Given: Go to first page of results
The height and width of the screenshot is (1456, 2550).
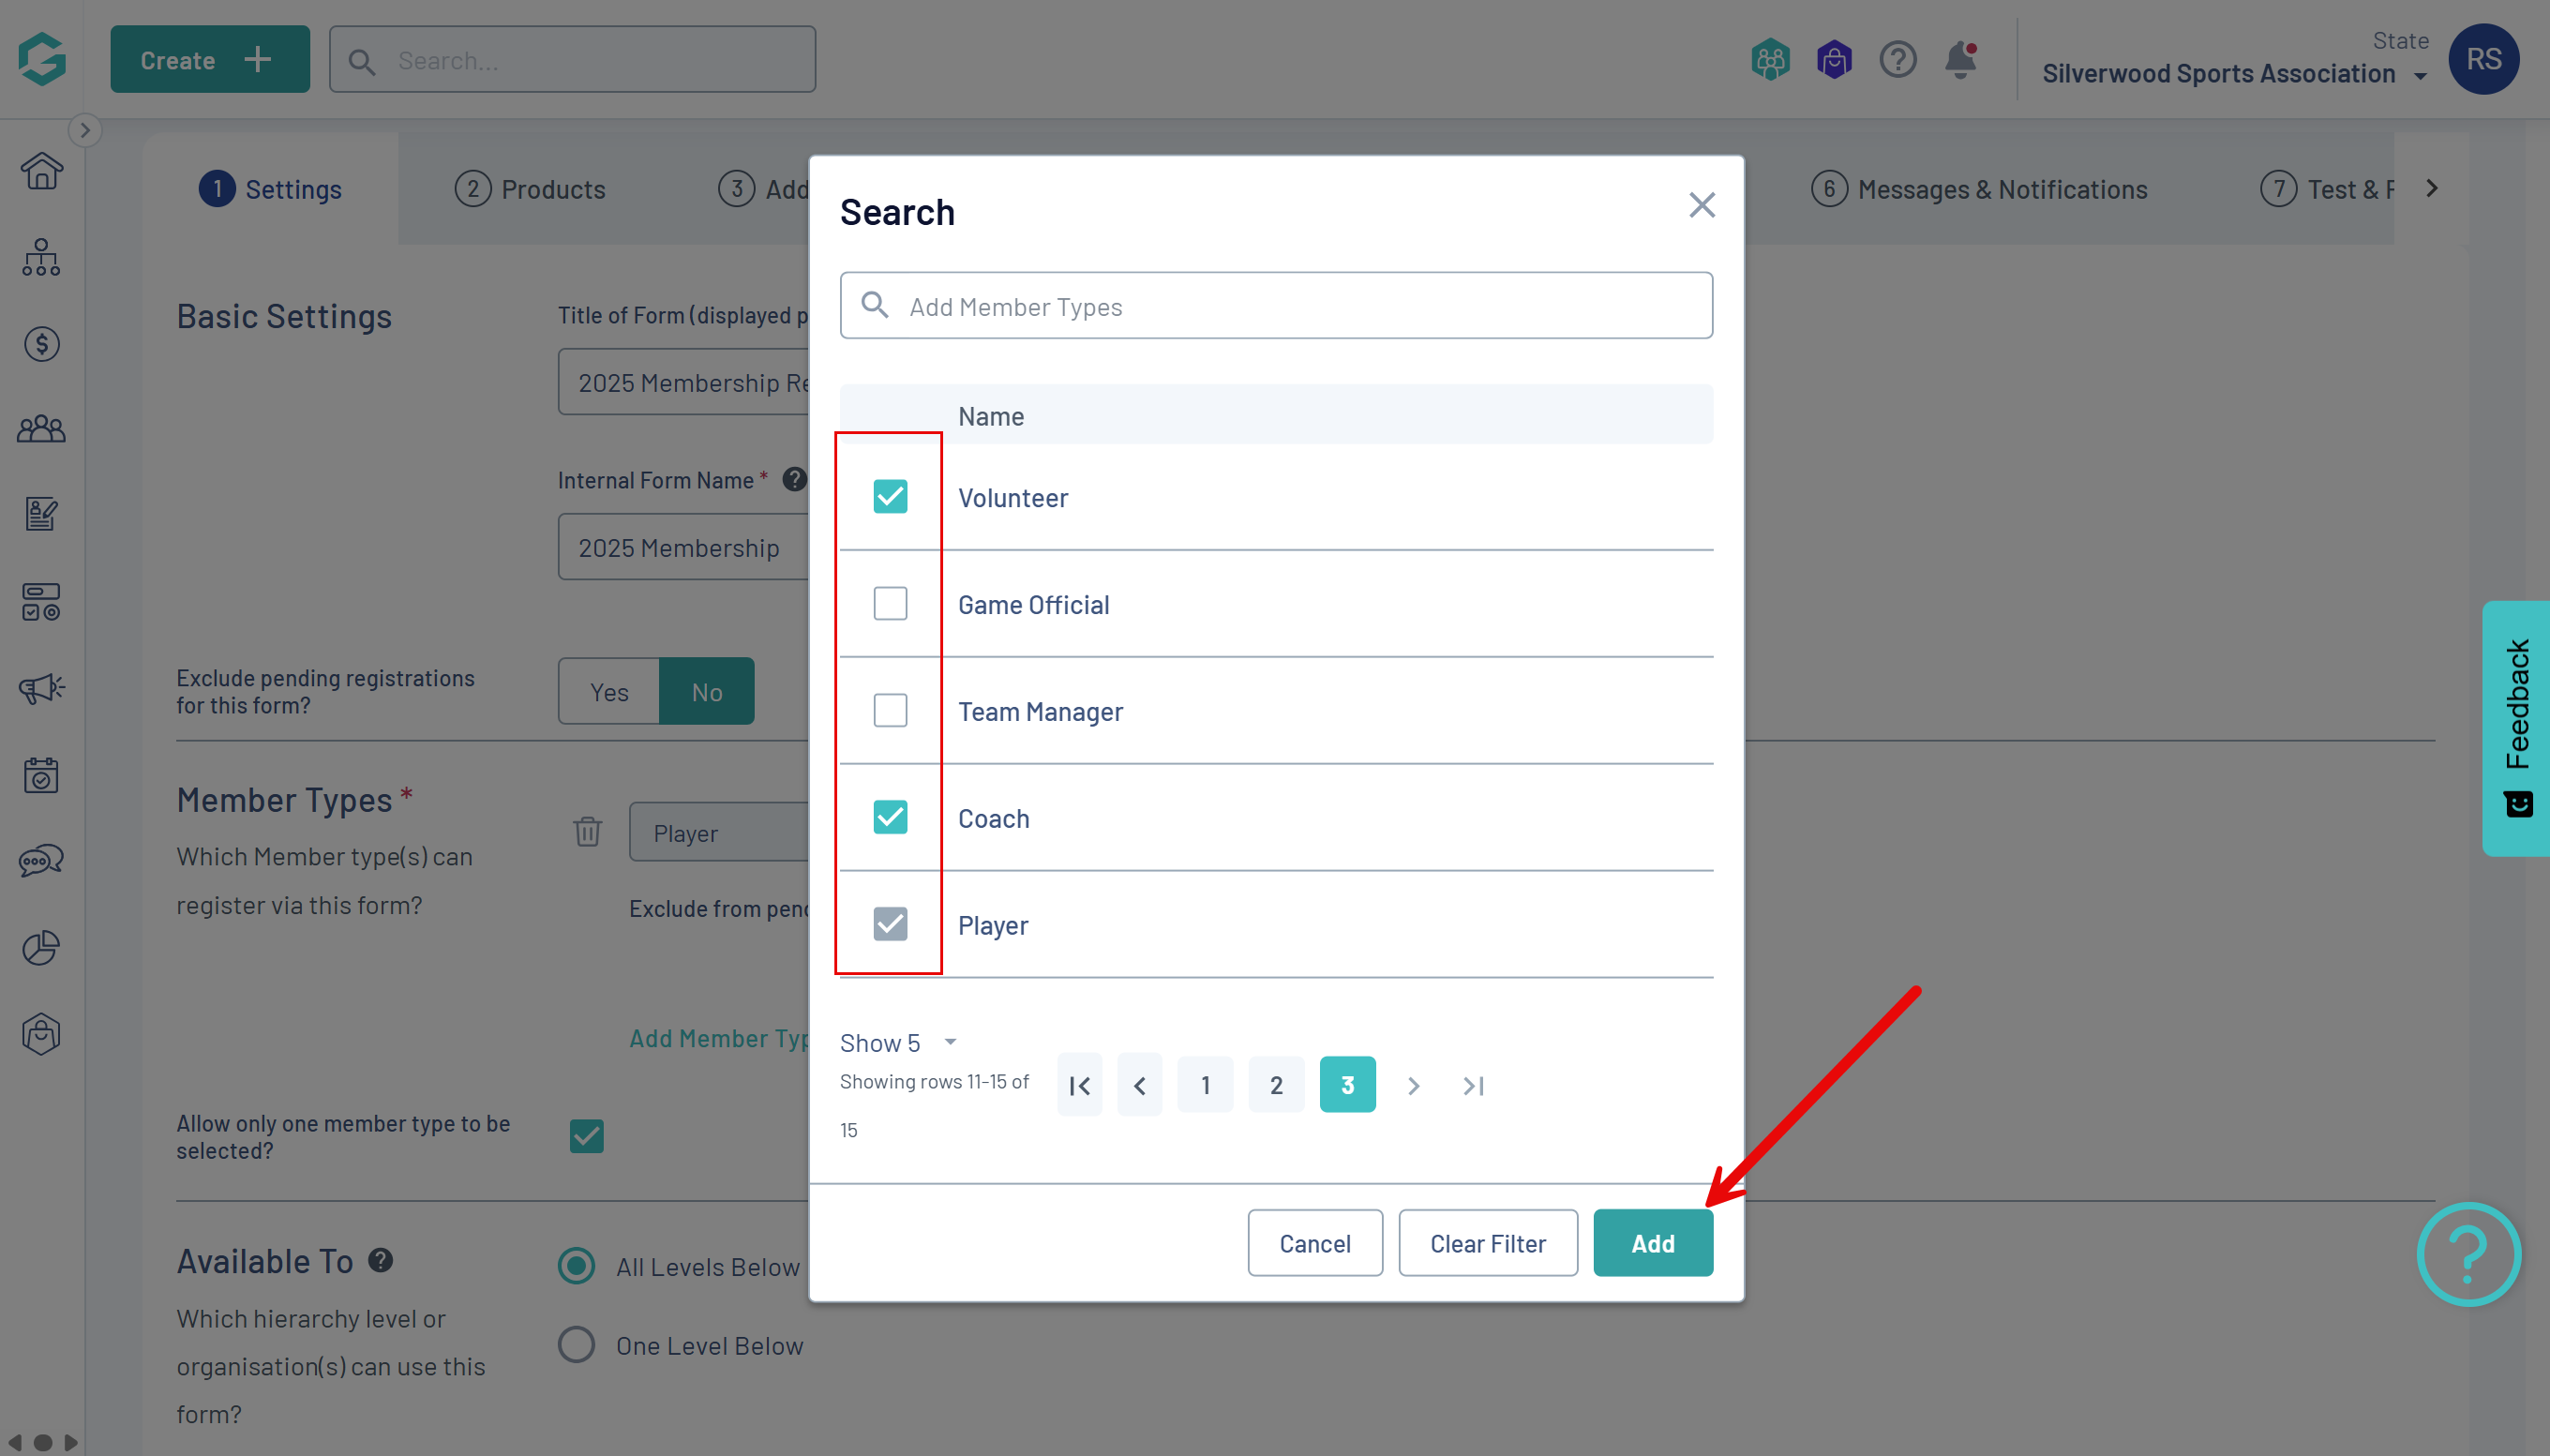Looking at the screenshot, I should point(1079,1085).
